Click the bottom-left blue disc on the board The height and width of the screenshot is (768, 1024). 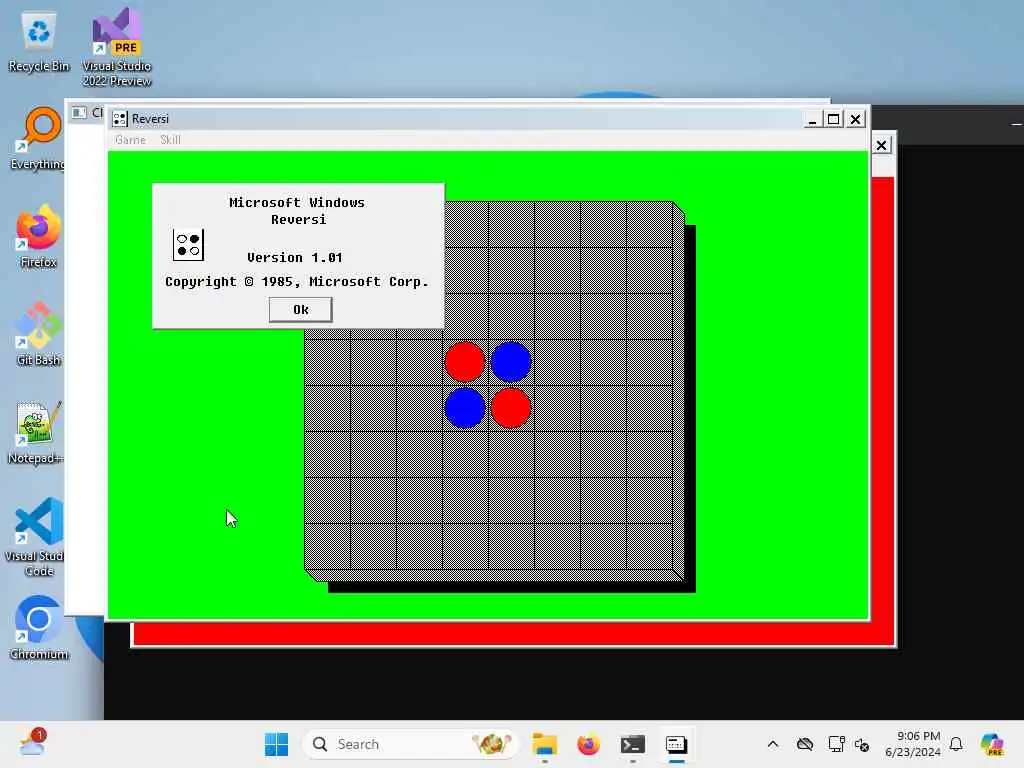465,408
